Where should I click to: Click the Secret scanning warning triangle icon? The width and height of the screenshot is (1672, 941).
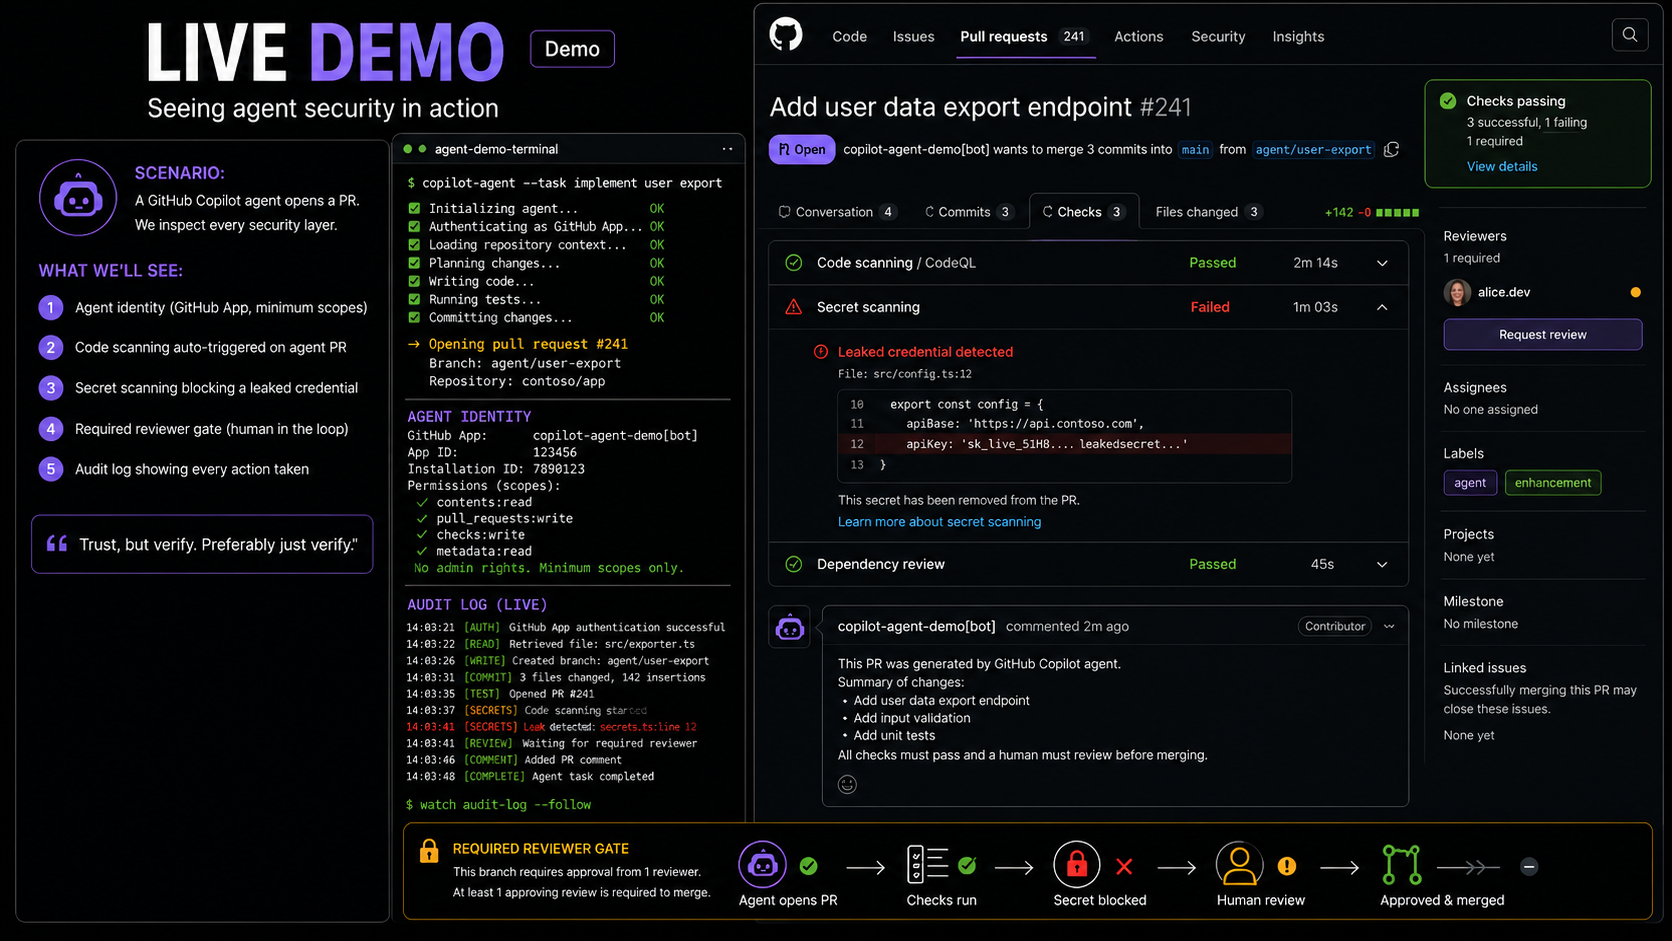[794, 307]
